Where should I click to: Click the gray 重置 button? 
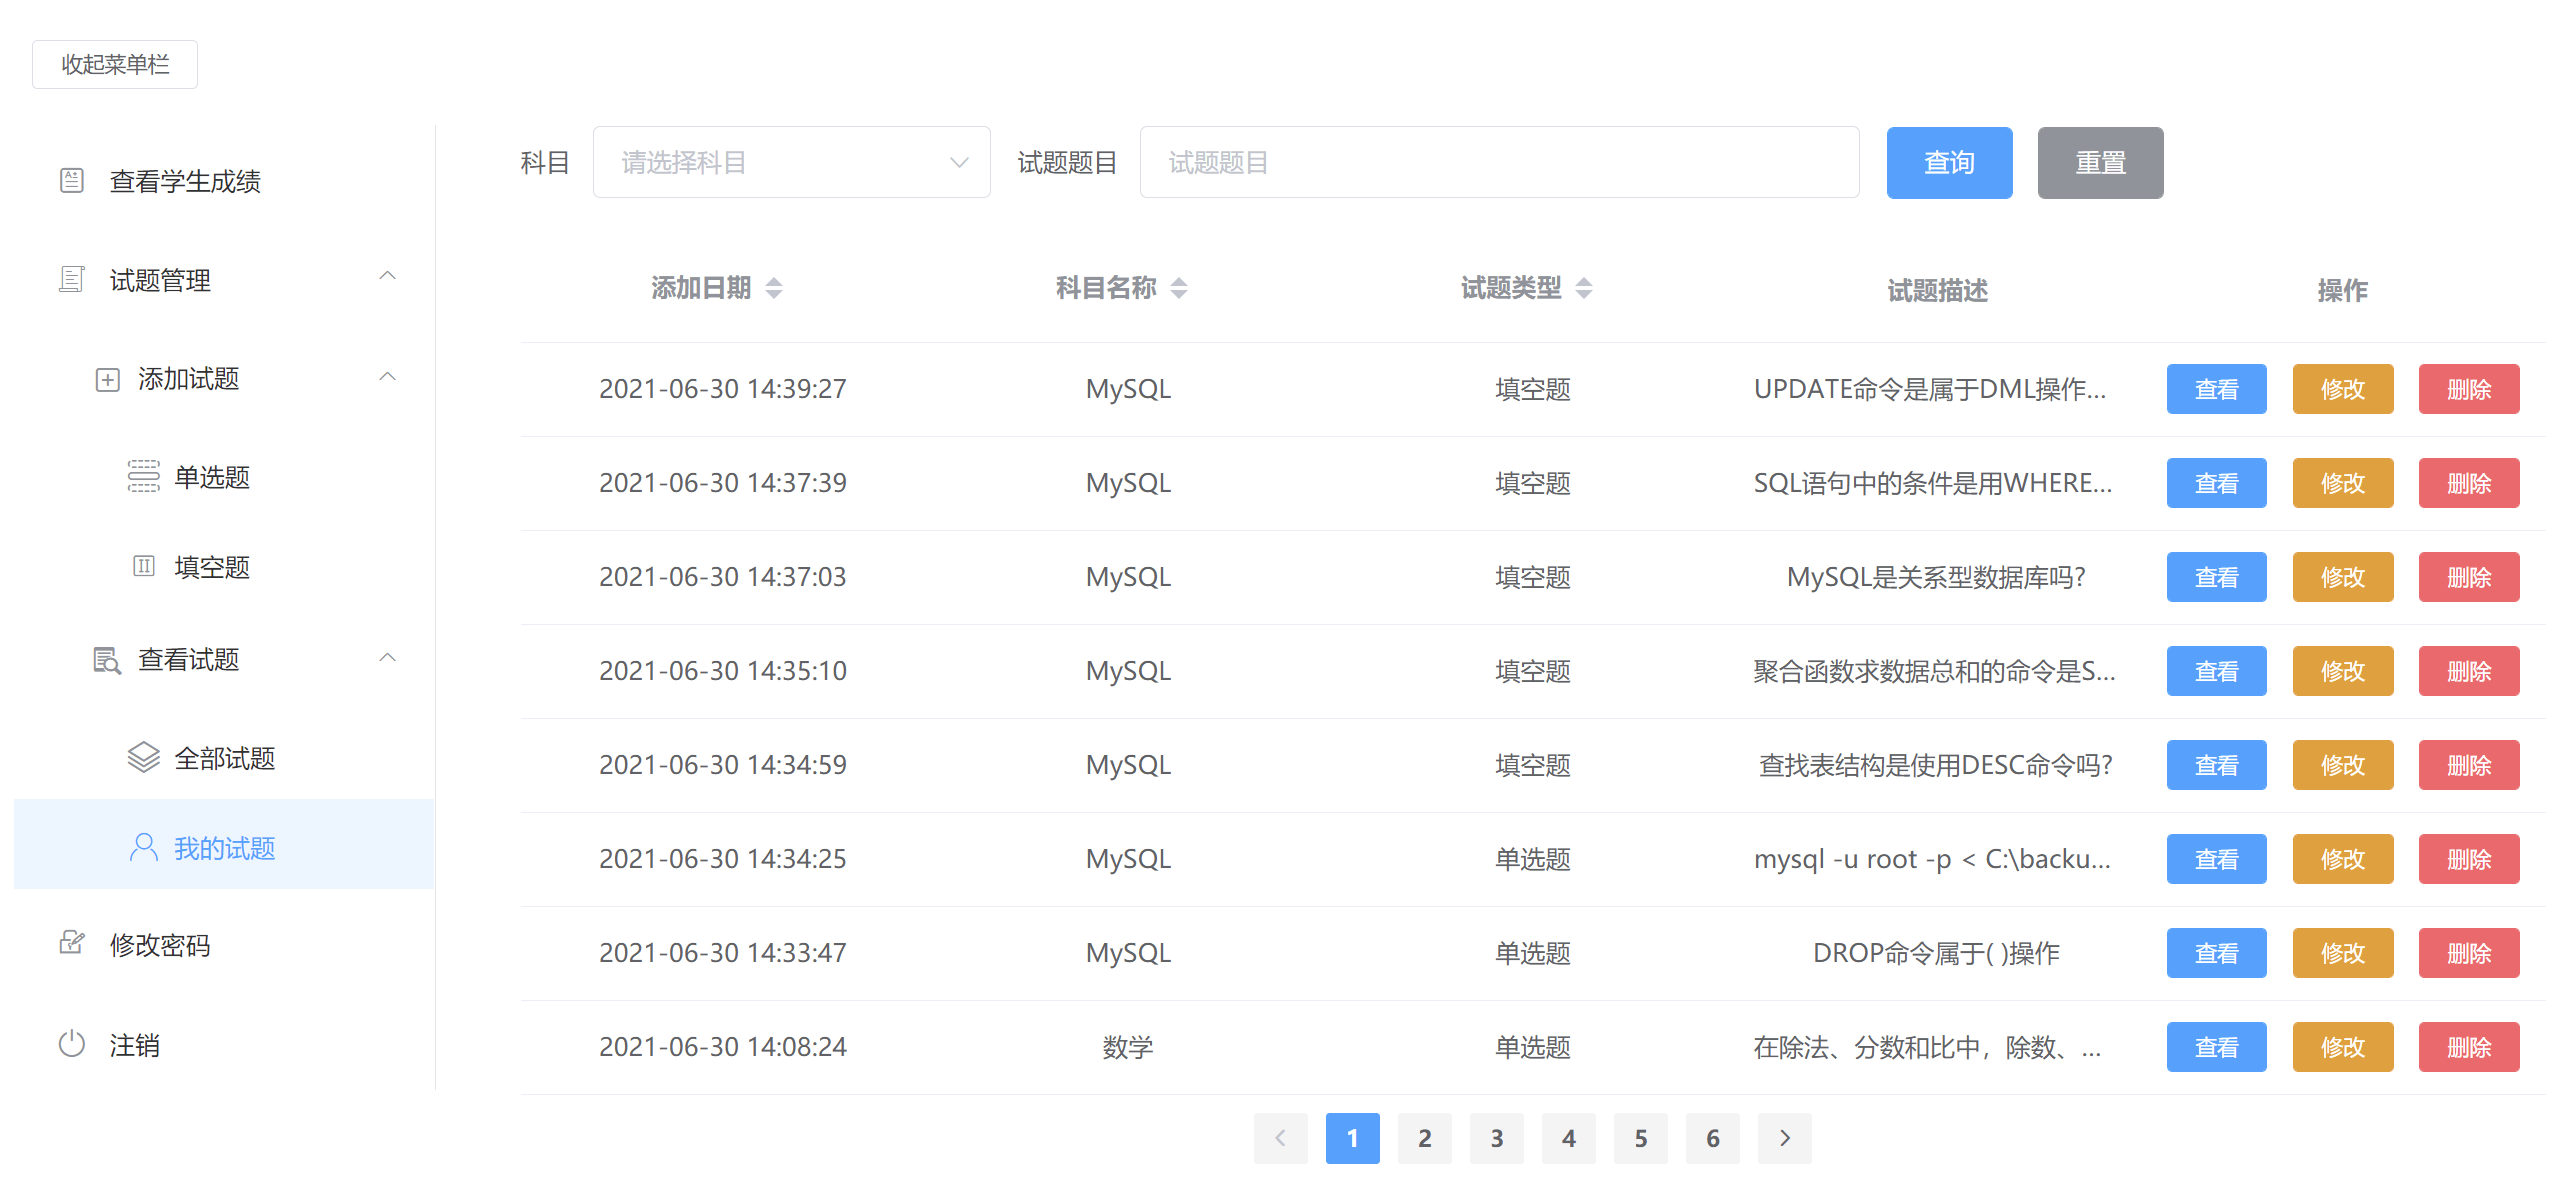tap(2101, 163)
